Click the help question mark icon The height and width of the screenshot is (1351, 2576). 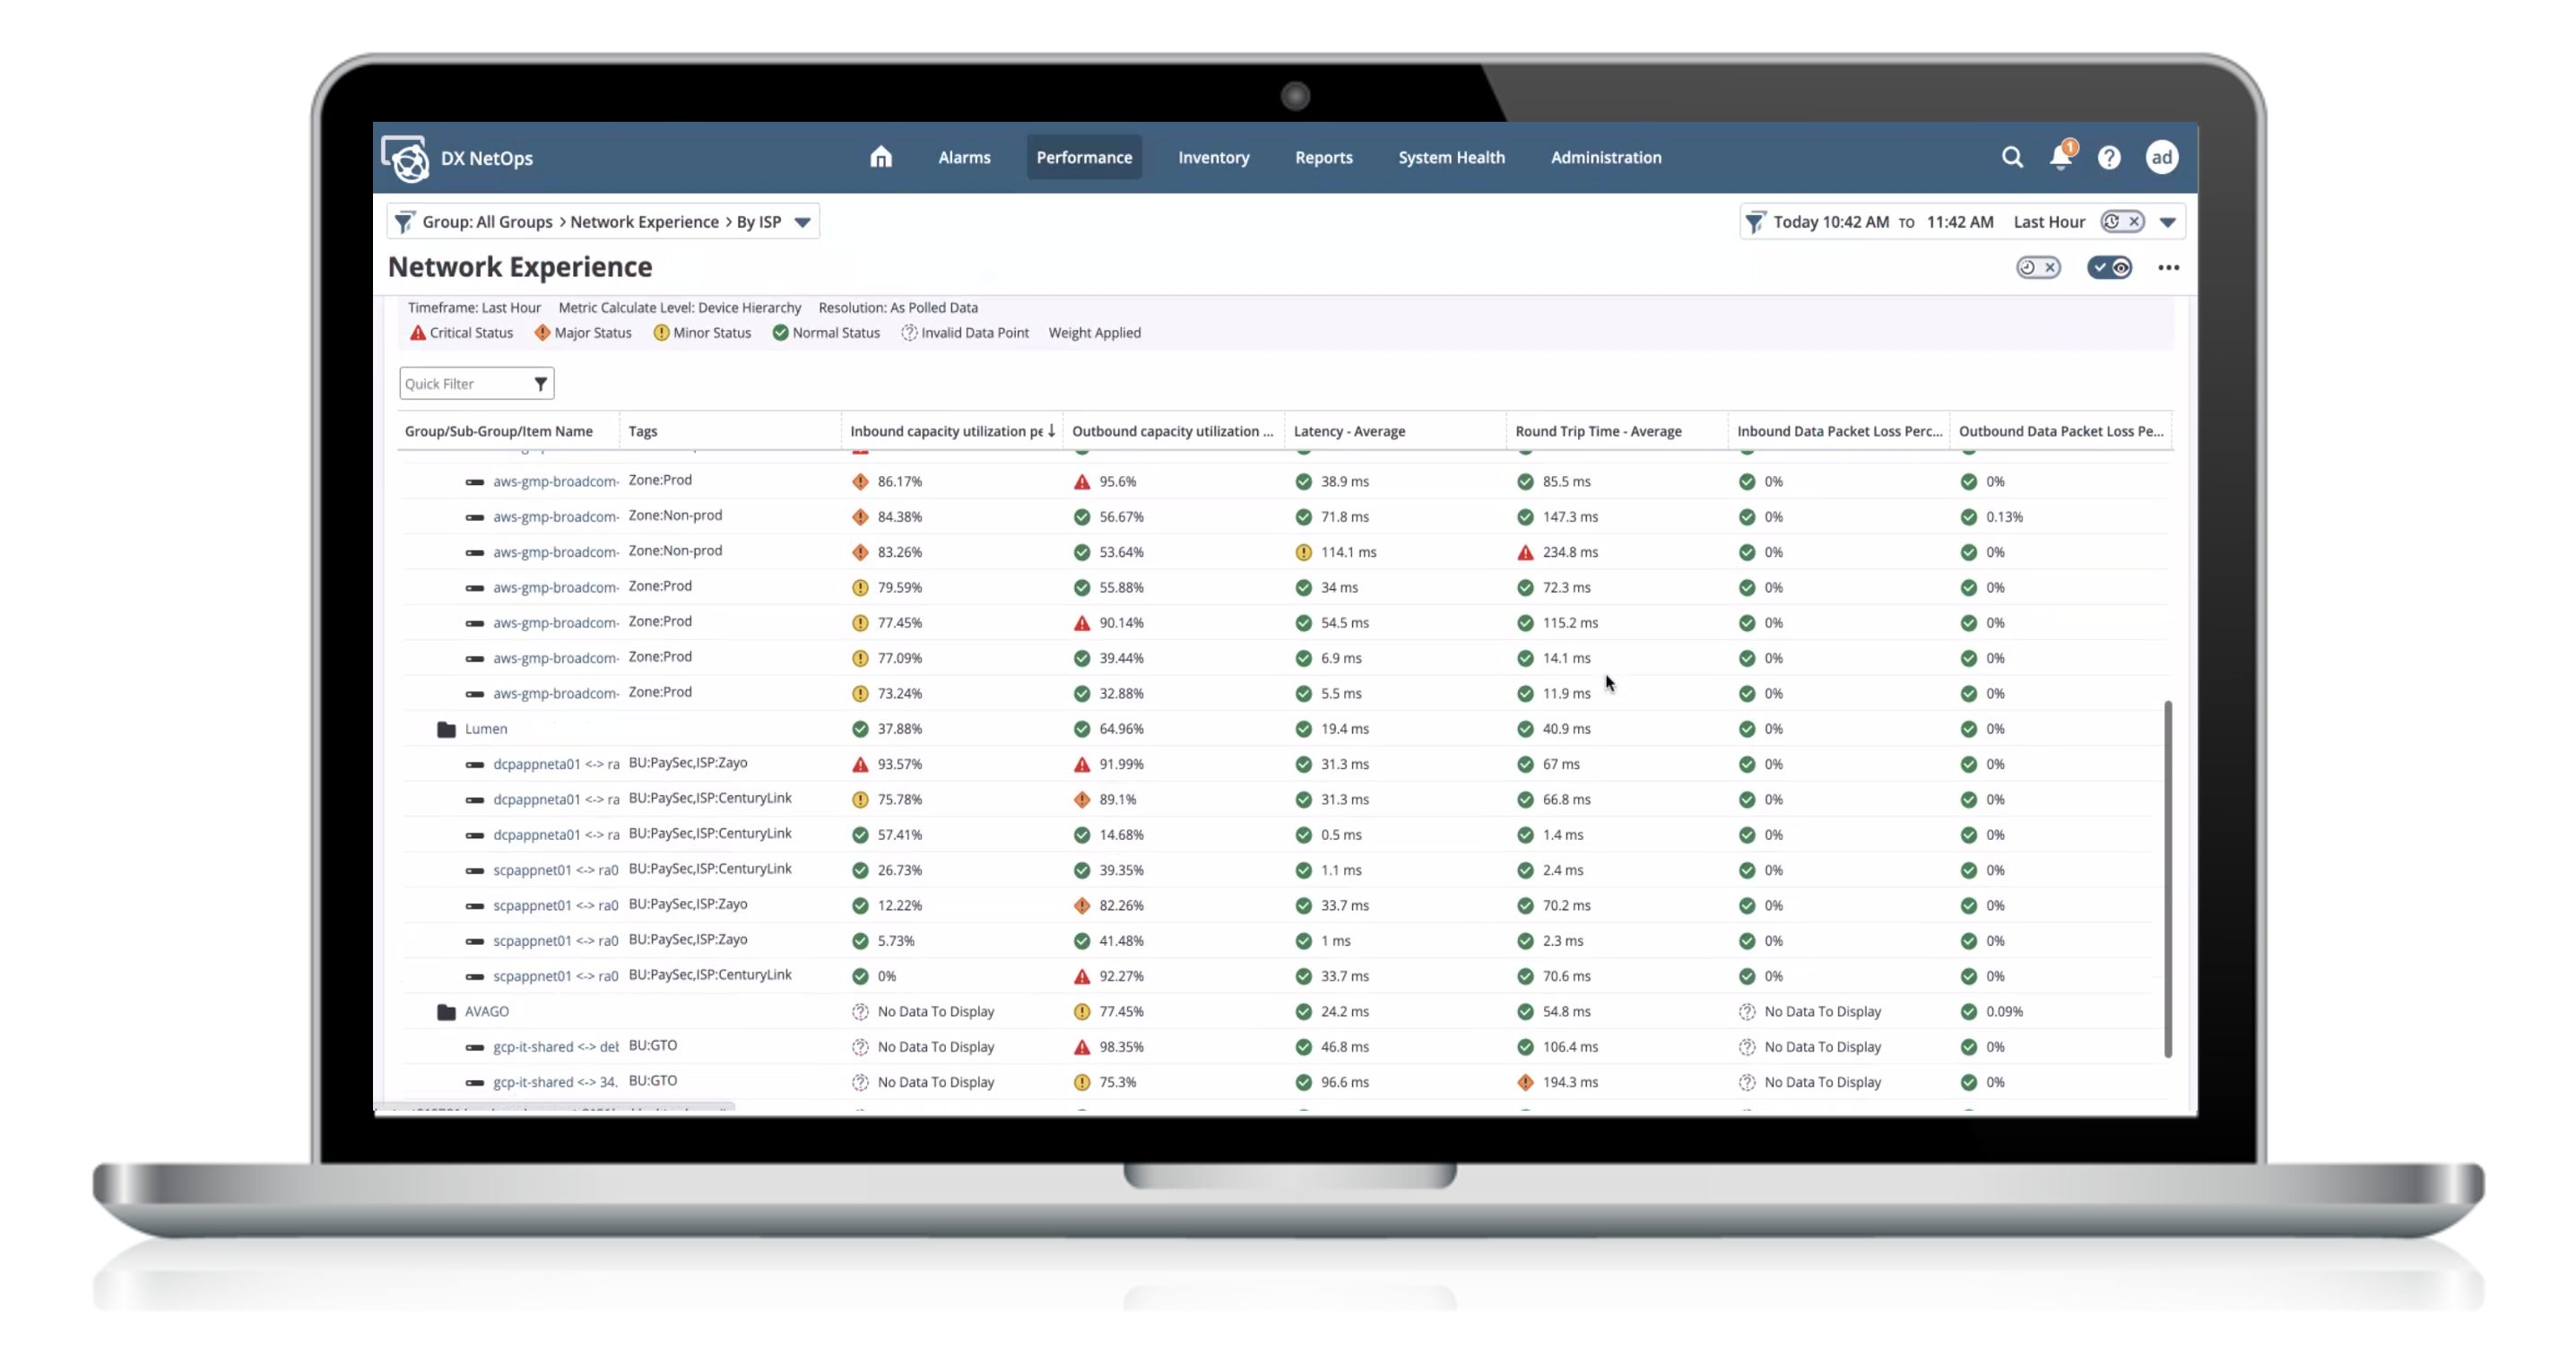(x=2109, y=157)
